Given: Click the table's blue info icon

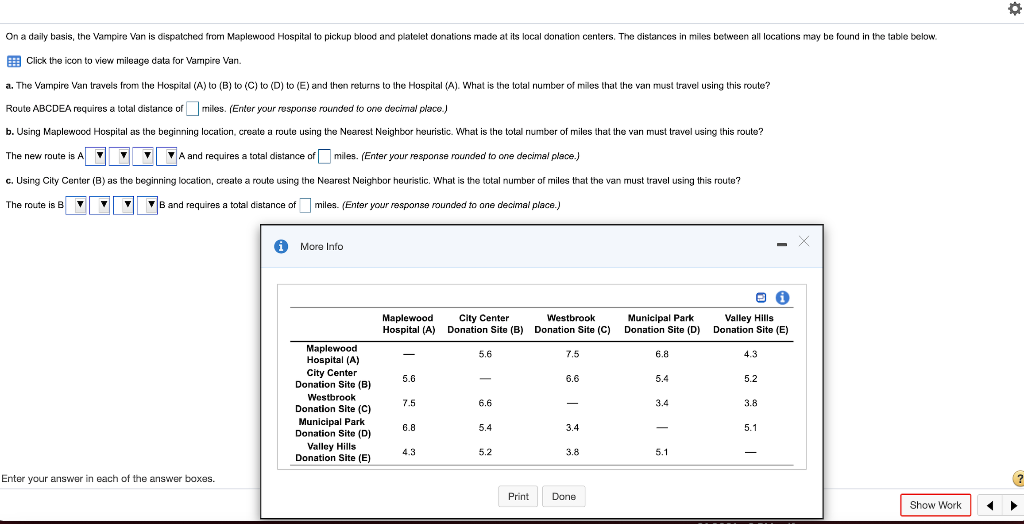Looking at the screenshot, I should click(x=782, y=298).
